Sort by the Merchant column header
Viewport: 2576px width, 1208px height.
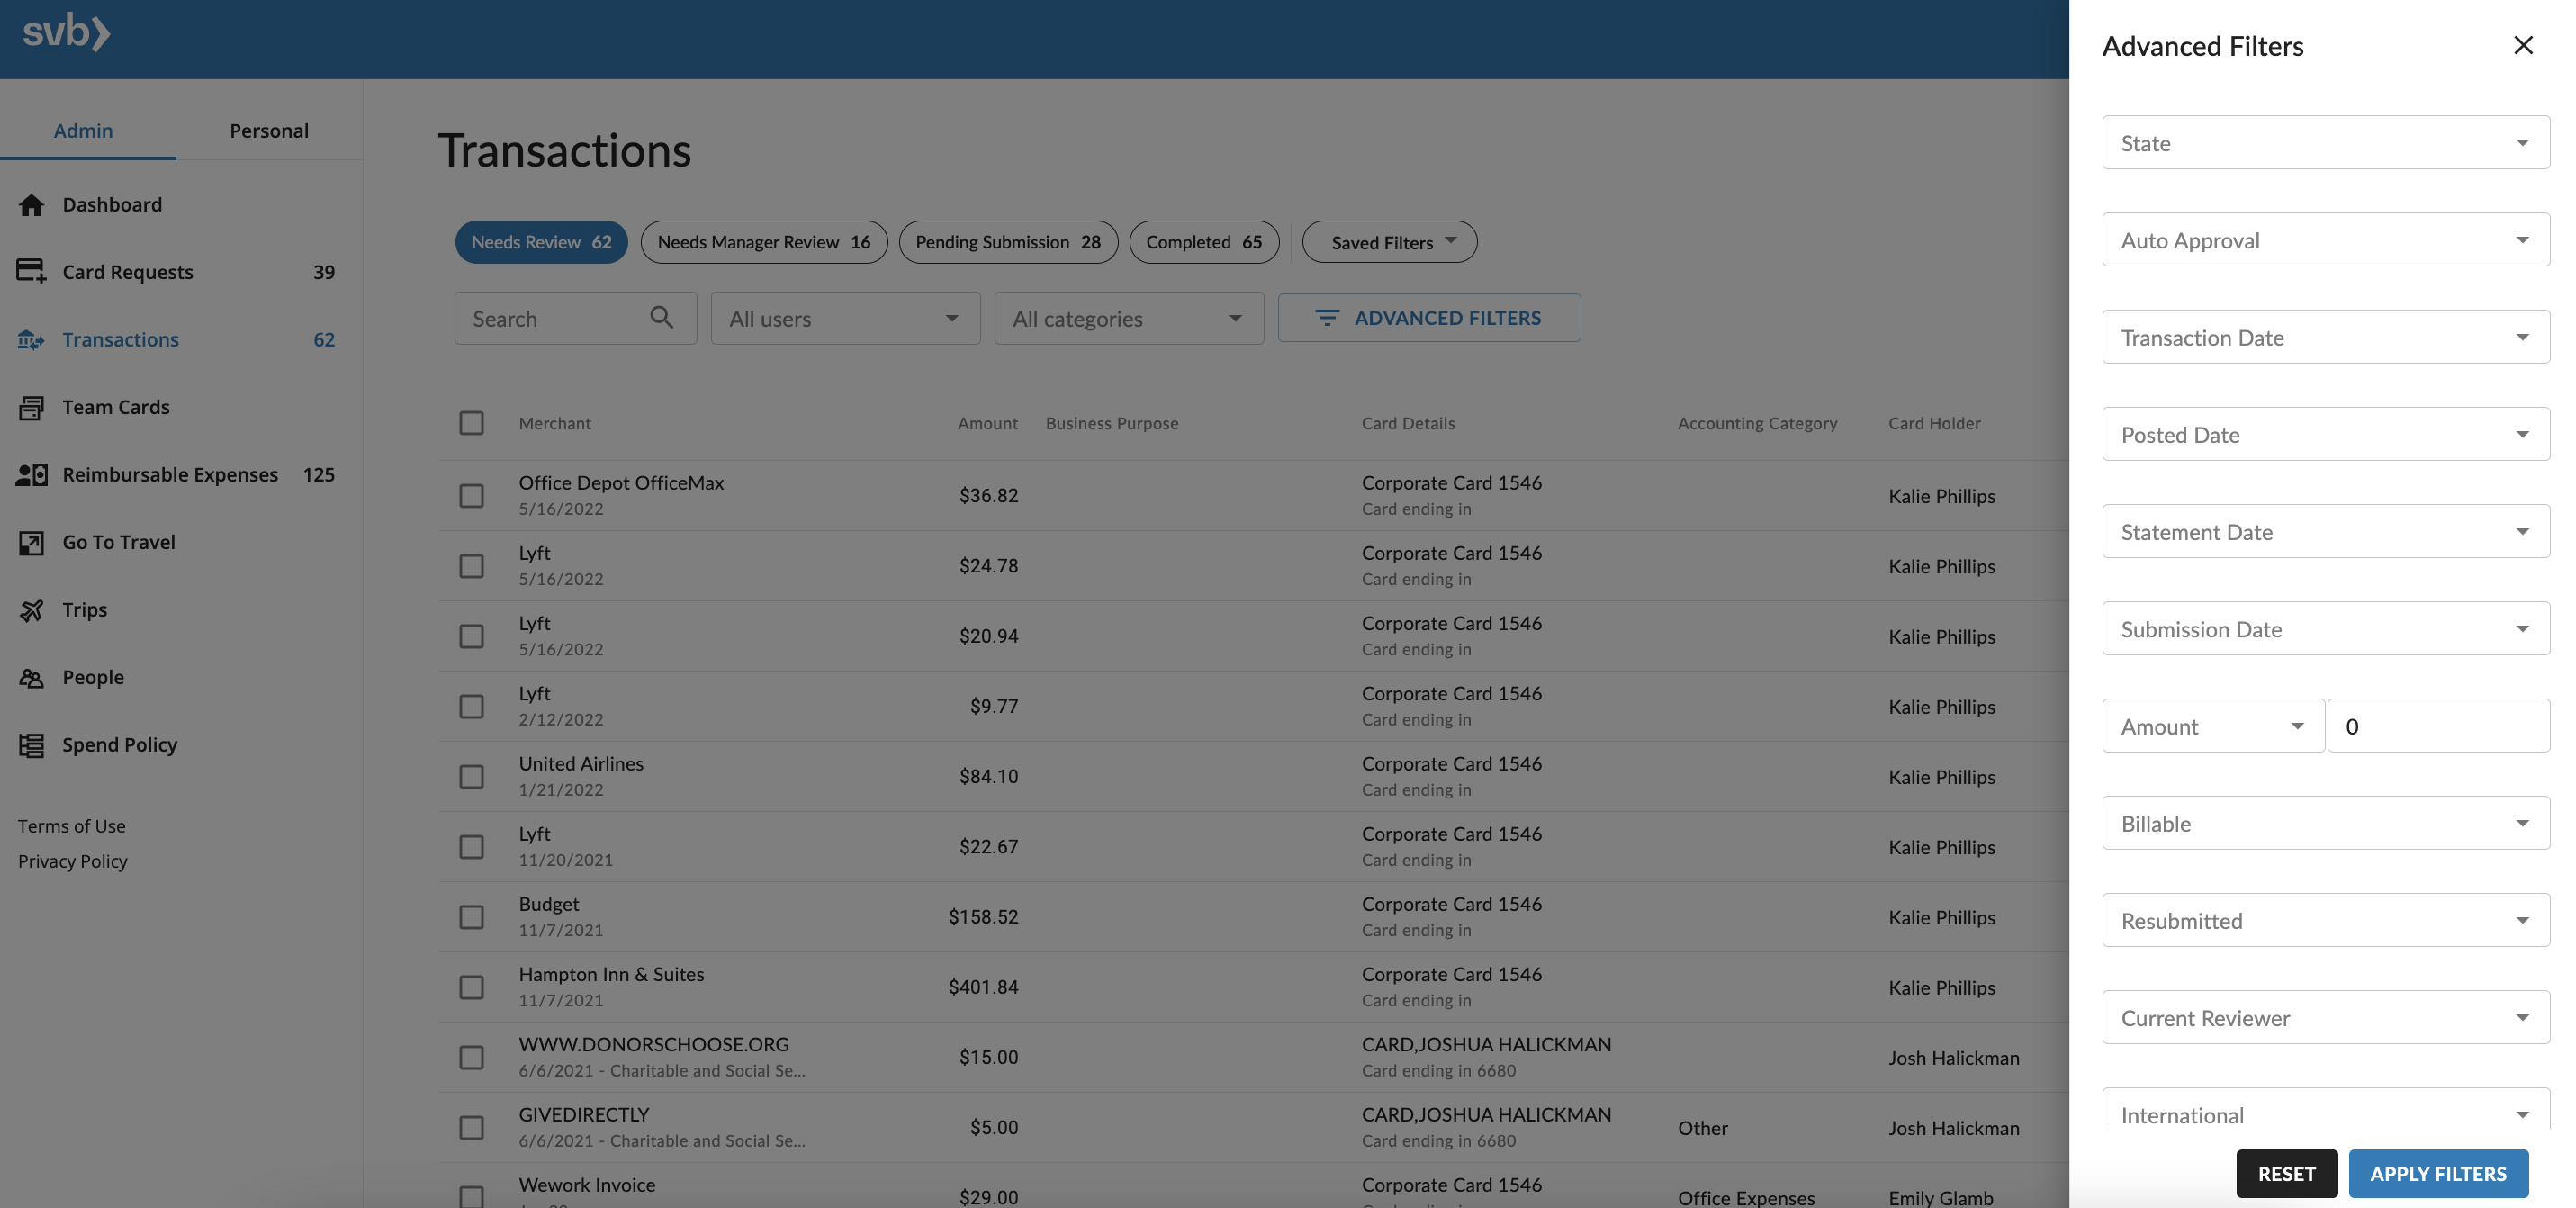[x=555, y=423]
